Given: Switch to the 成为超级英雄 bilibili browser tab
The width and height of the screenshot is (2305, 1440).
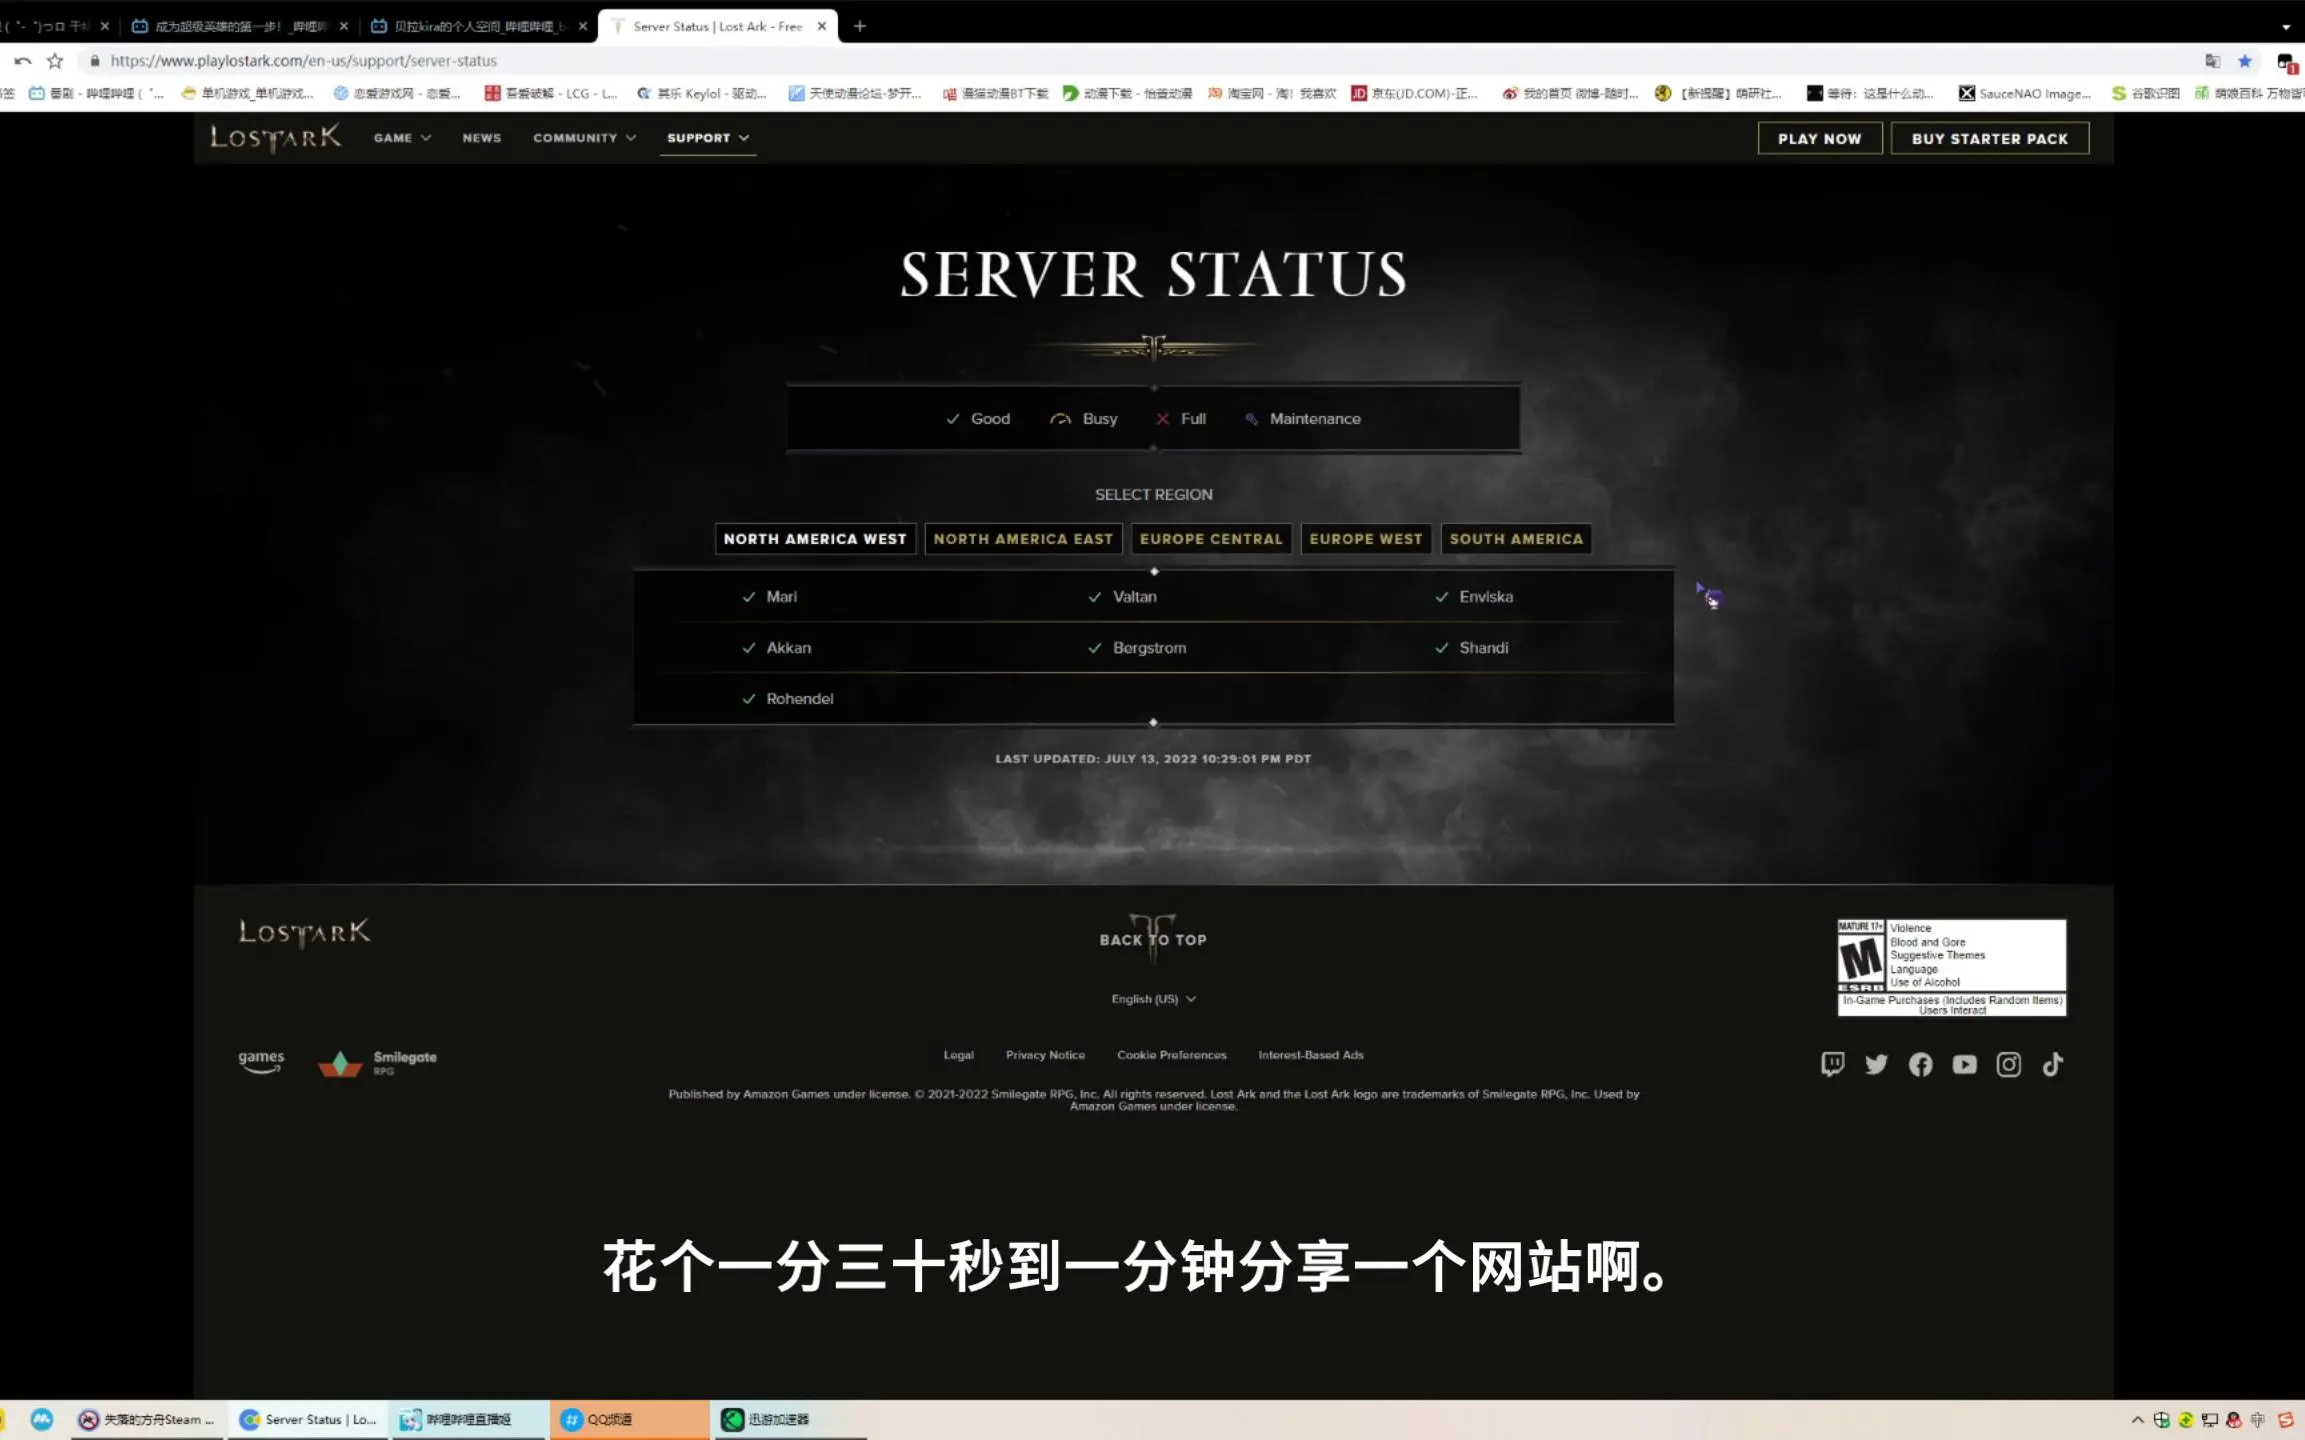Looking at the screenshot, I should (239, 26).
